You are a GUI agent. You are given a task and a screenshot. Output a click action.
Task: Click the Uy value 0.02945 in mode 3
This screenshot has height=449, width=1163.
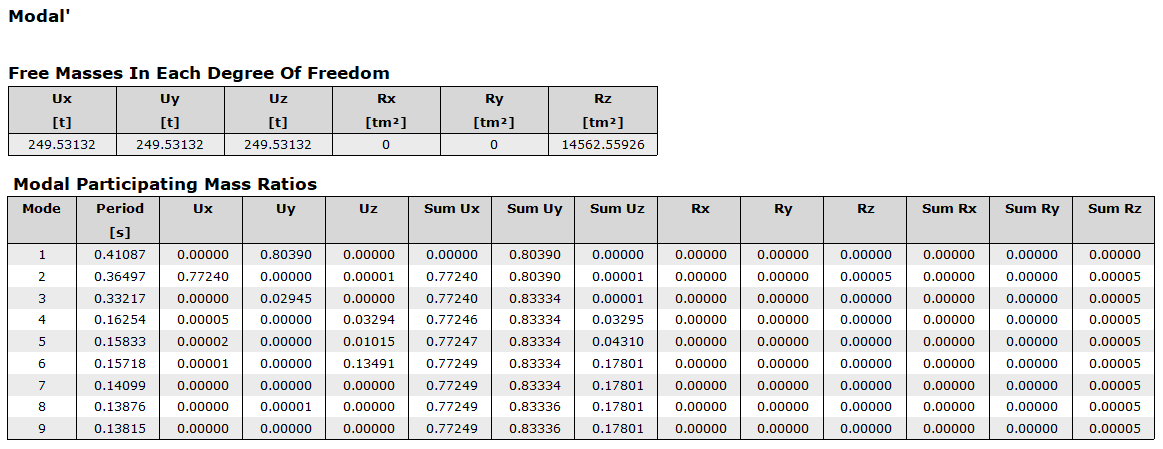point(285,298)
